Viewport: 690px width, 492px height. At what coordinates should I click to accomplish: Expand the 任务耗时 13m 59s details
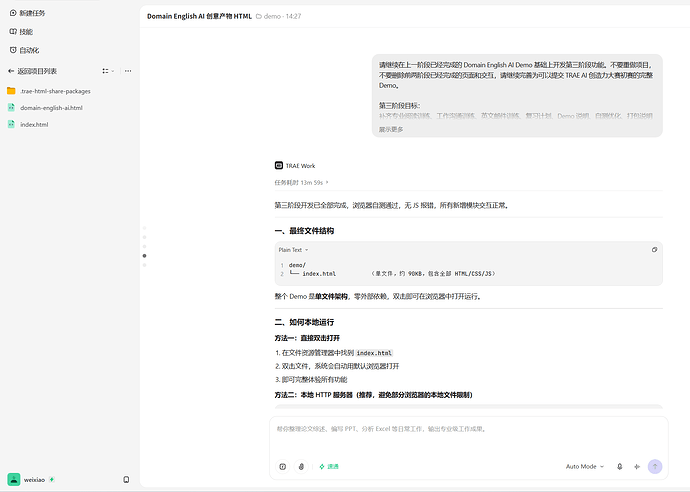[x=301, y=183]
